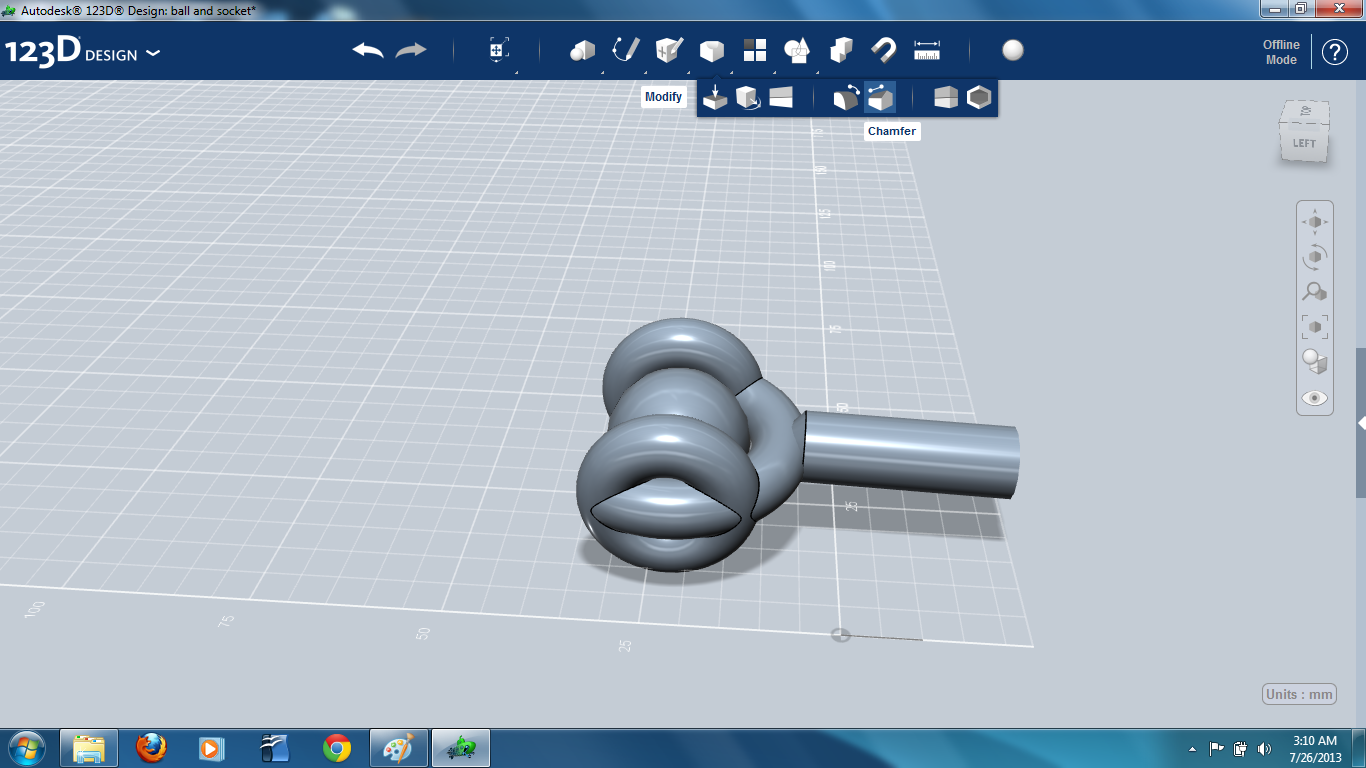Select the Measure tool ruler icon

926,48
